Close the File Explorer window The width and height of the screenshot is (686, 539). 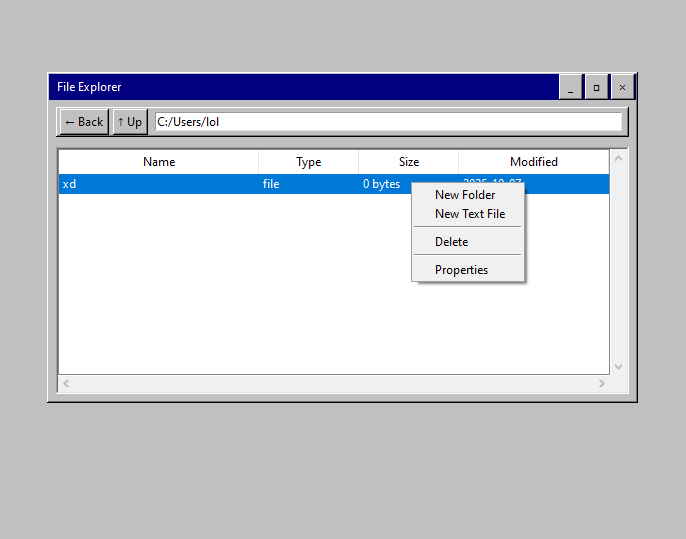[x=622, y=87]
